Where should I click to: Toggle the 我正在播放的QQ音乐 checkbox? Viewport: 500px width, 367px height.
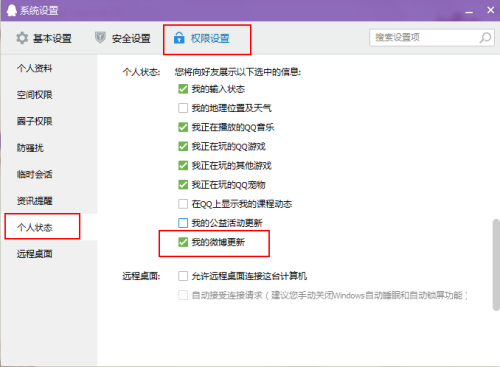[183, 127]
